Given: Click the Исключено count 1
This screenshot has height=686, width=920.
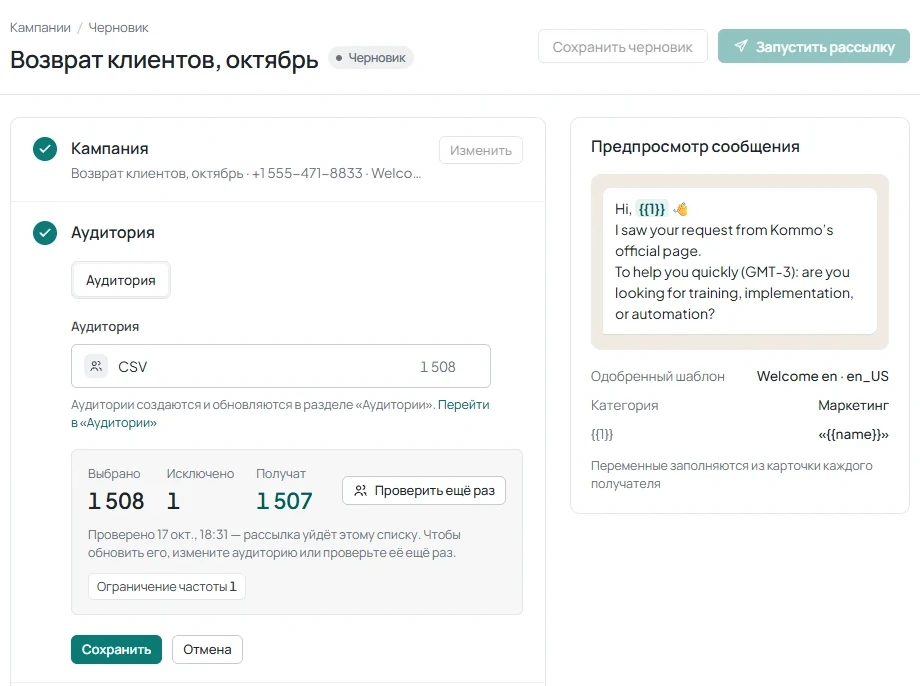Looking at the screenshot, I should coord(173,501).
